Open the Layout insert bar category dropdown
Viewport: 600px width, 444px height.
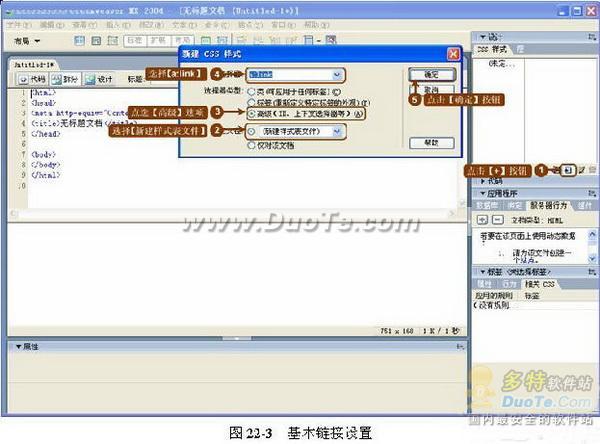pos(27,41)
